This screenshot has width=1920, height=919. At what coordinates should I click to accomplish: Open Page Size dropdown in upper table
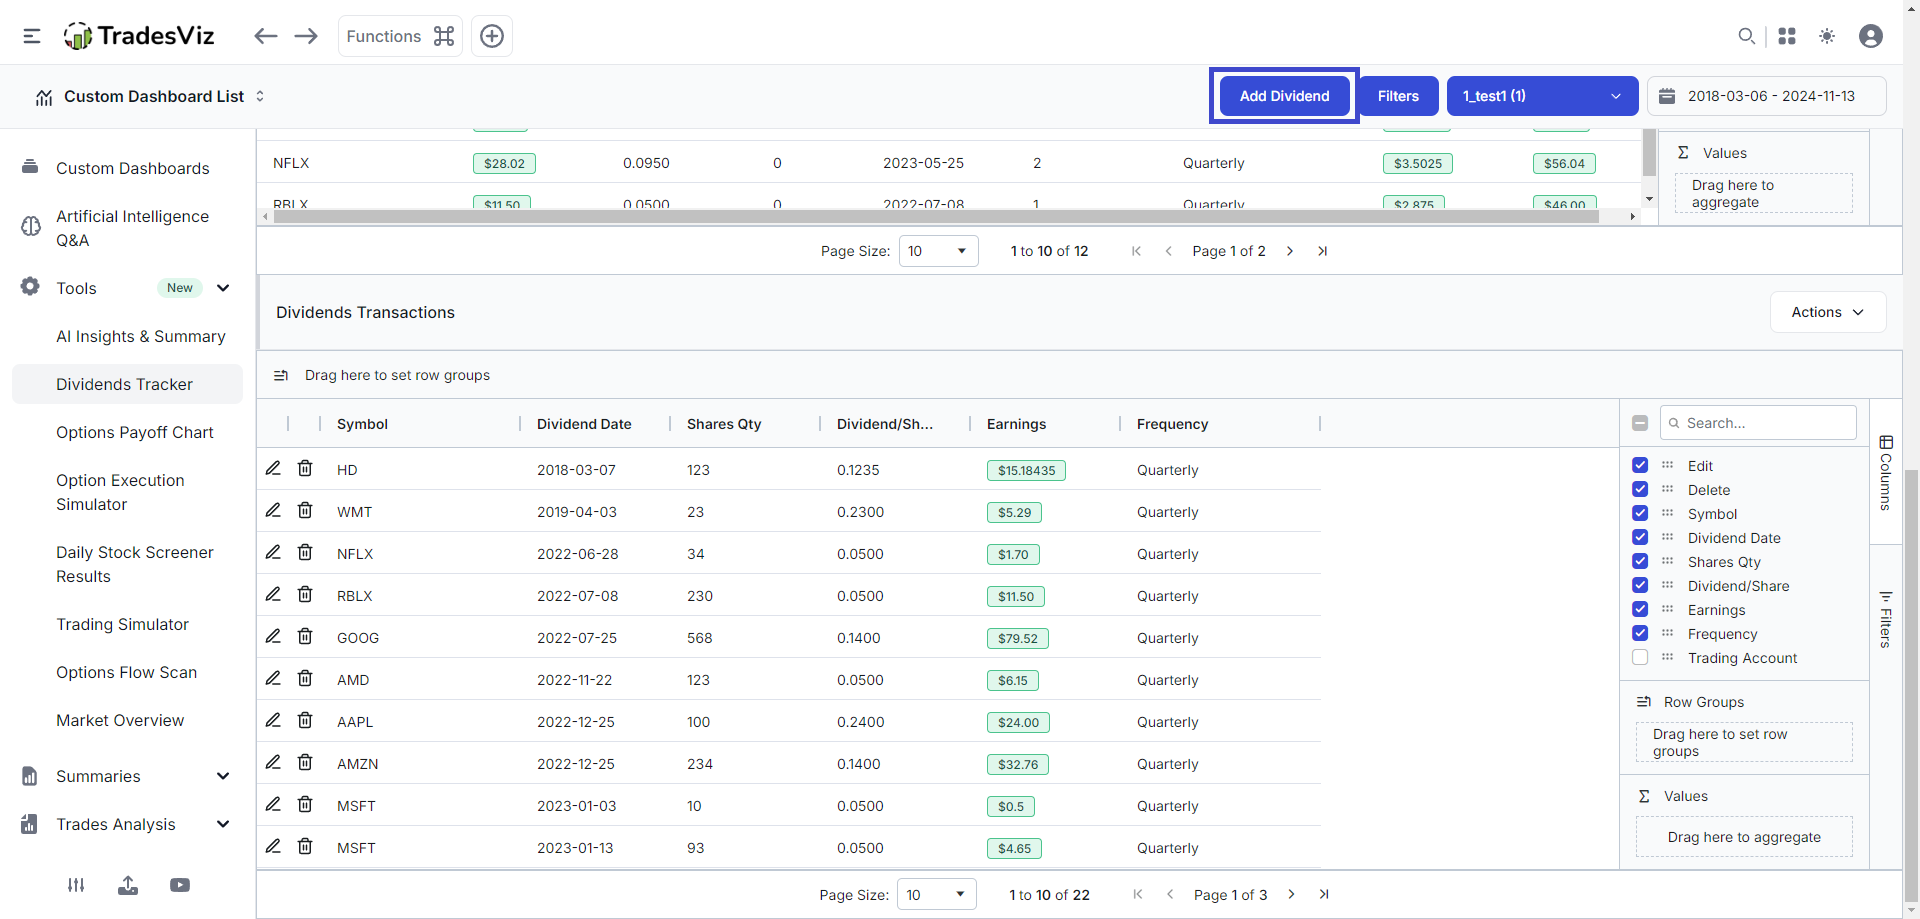[x=938, y=251]
